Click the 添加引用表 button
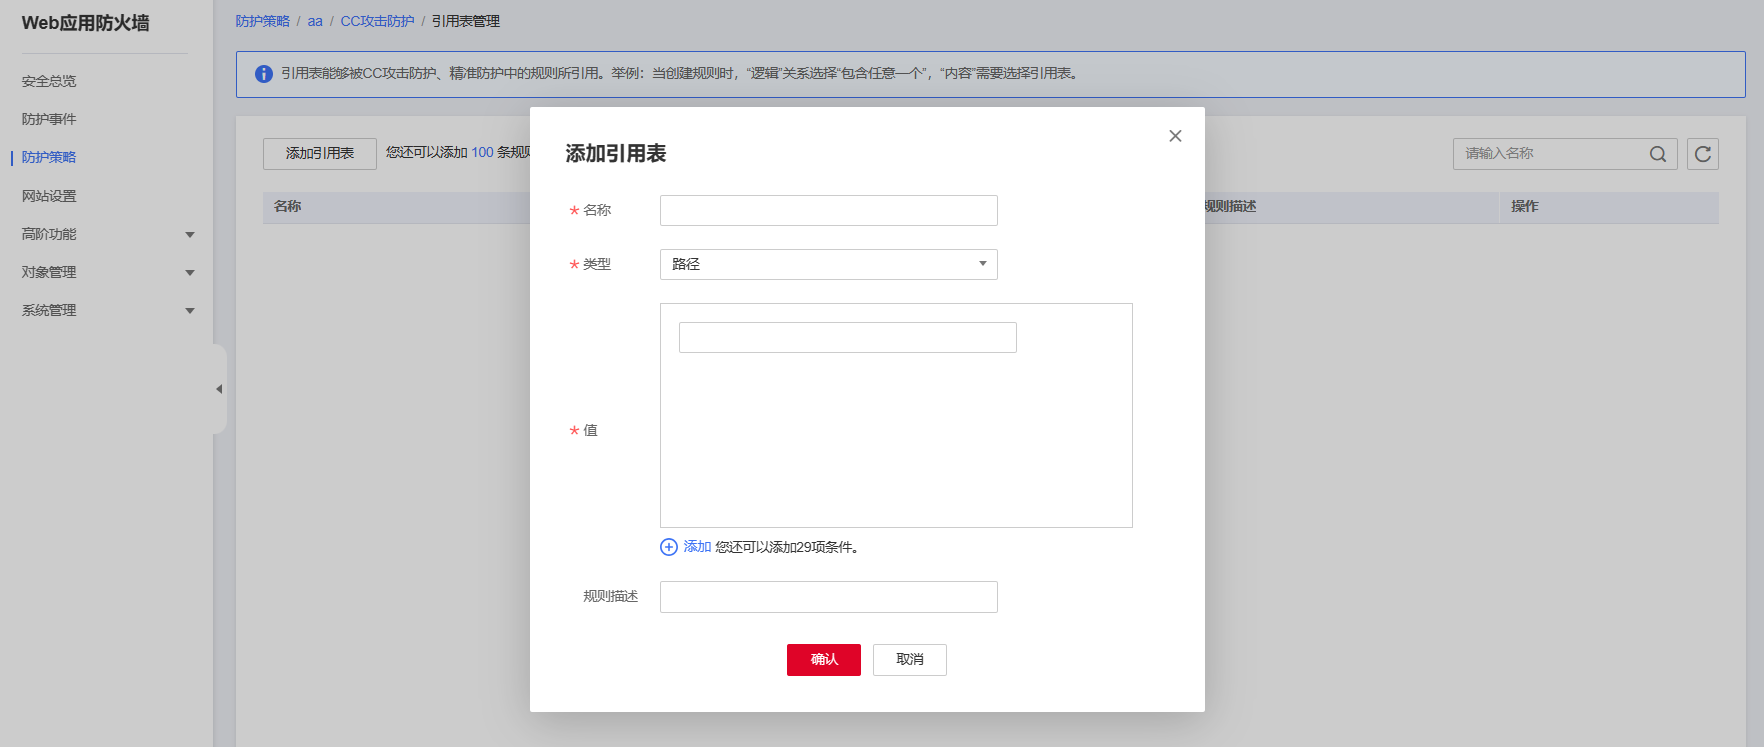The image size is (1764, 747). pyautogui.click(x=320, y=154)
